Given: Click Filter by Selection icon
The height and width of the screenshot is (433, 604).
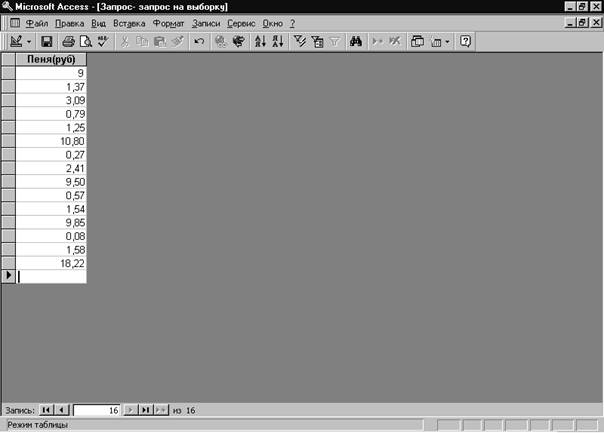Looking at the screenshot, I should pos(299,41).
